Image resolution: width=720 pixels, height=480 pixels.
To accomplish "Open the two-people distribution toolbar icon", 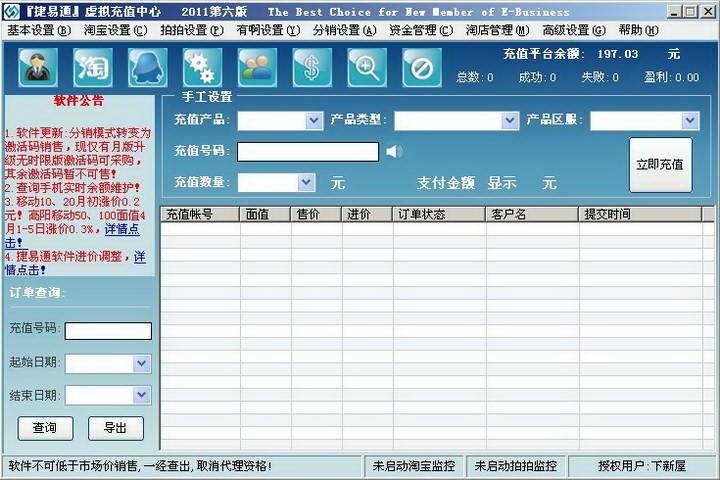I will (x=257, y=68).
